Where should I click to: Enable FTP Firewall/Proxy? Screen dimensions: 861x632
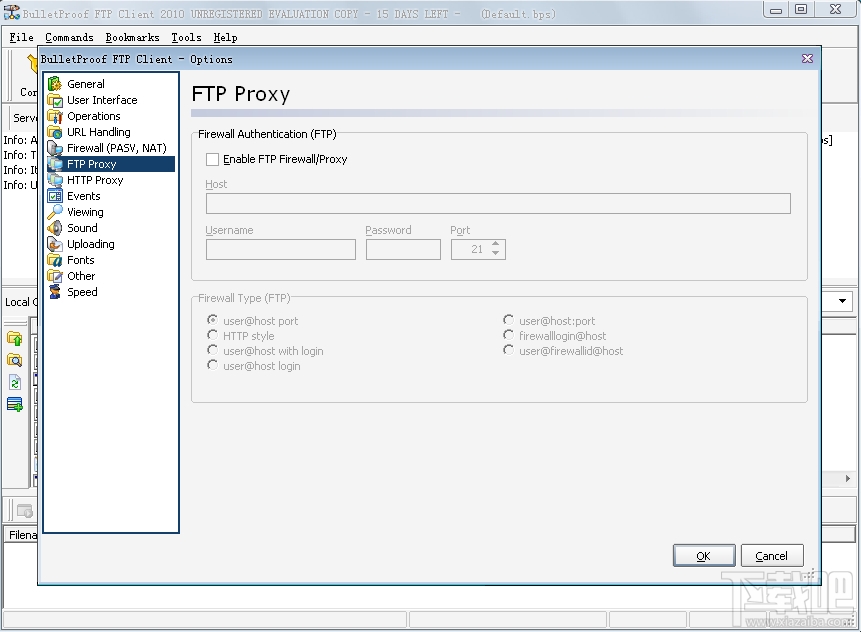pyautogui.click(x=211, y=159)
